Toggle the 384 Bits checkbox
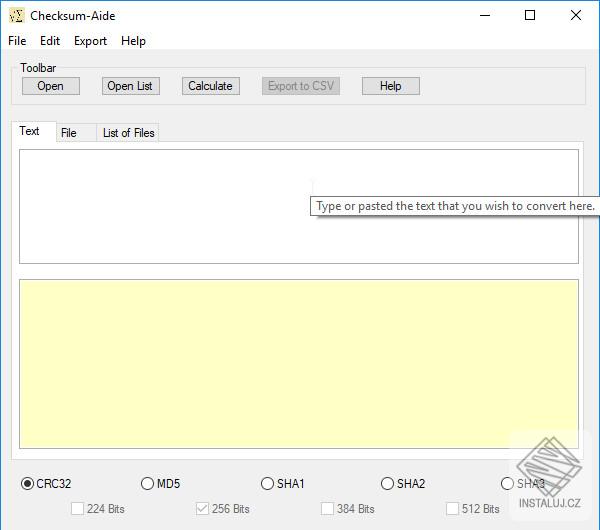 coord(348,509)
